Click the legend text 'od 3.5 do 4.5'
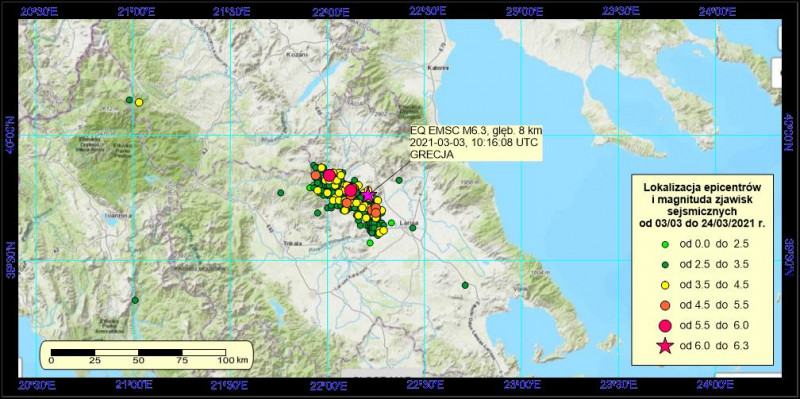Viewport: 800px width, 399px height. tap(713, 285)
